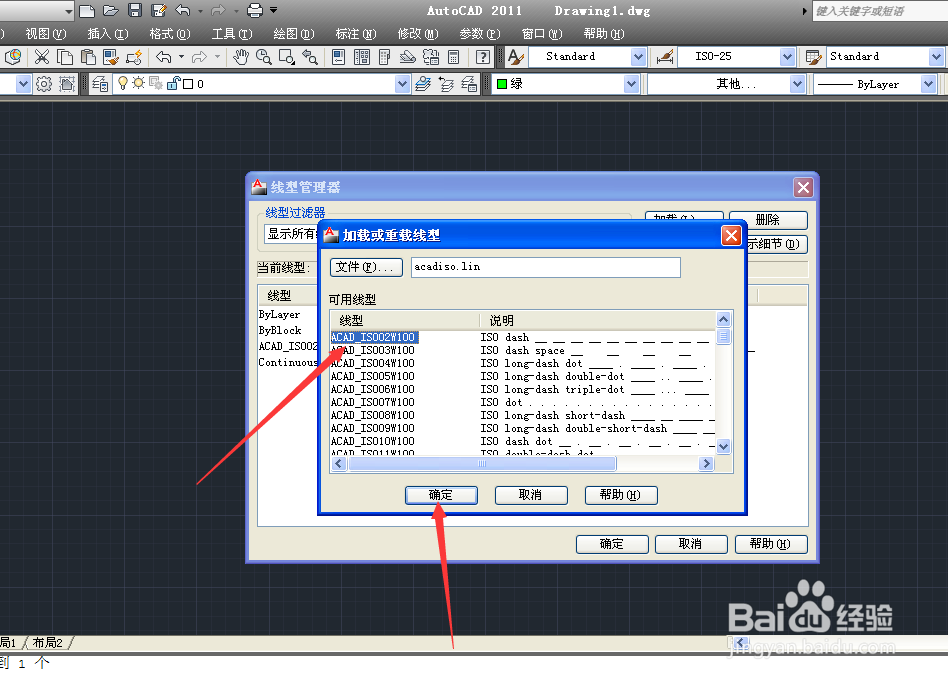This screenshot has height=680, width=948.
Task: Click the Cut scissors icon
Action: pos(42,57)
